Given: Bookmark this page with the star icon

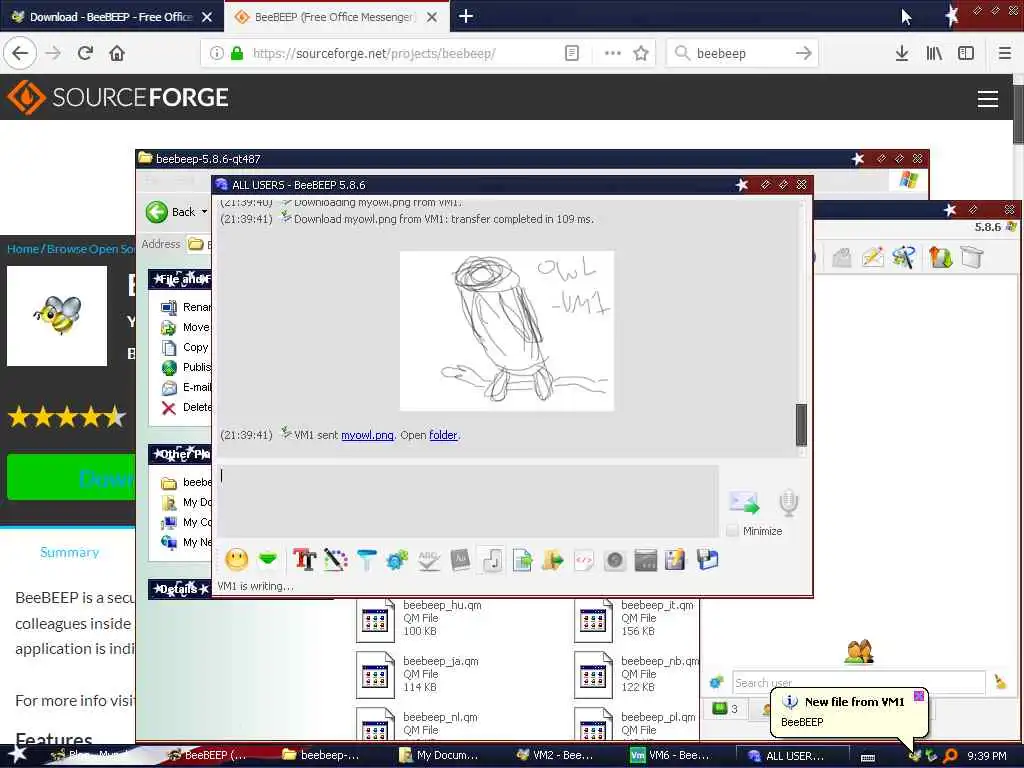Looking at the screenshot, I should (641, 53).
